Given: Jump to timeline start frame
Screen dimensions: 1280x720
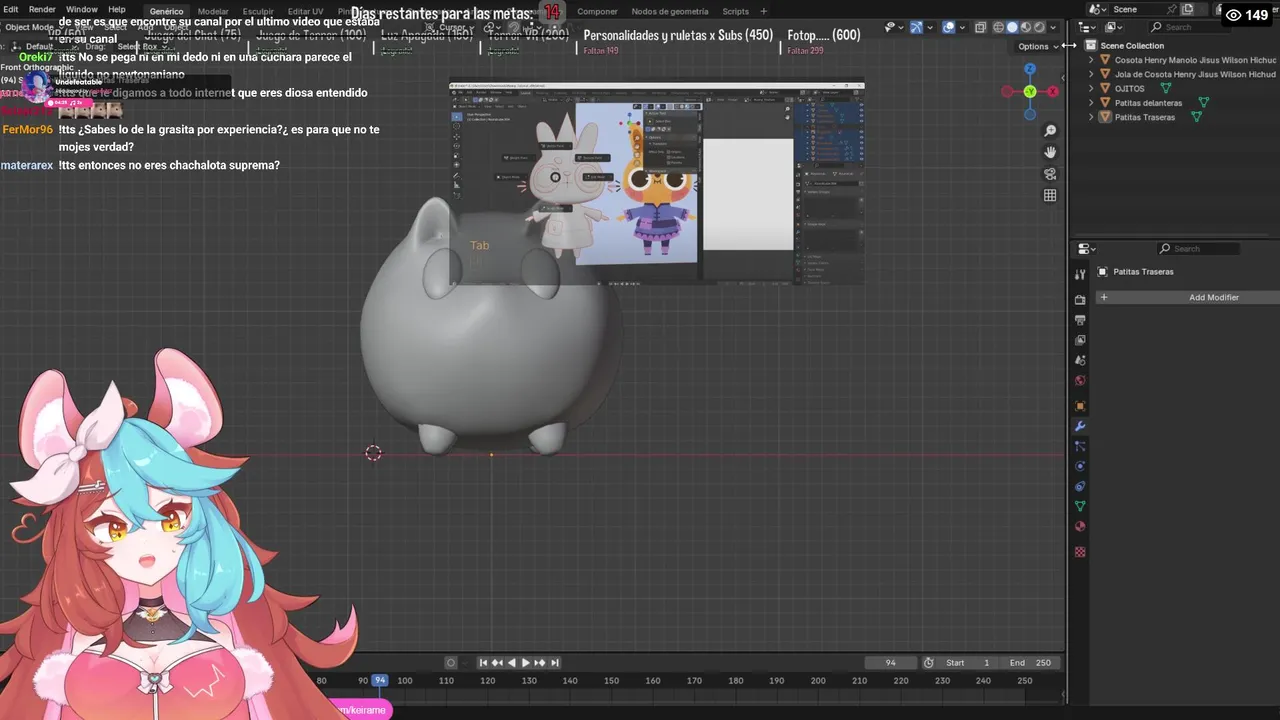Looking at the screenshot, I should [x=483, y=662].
